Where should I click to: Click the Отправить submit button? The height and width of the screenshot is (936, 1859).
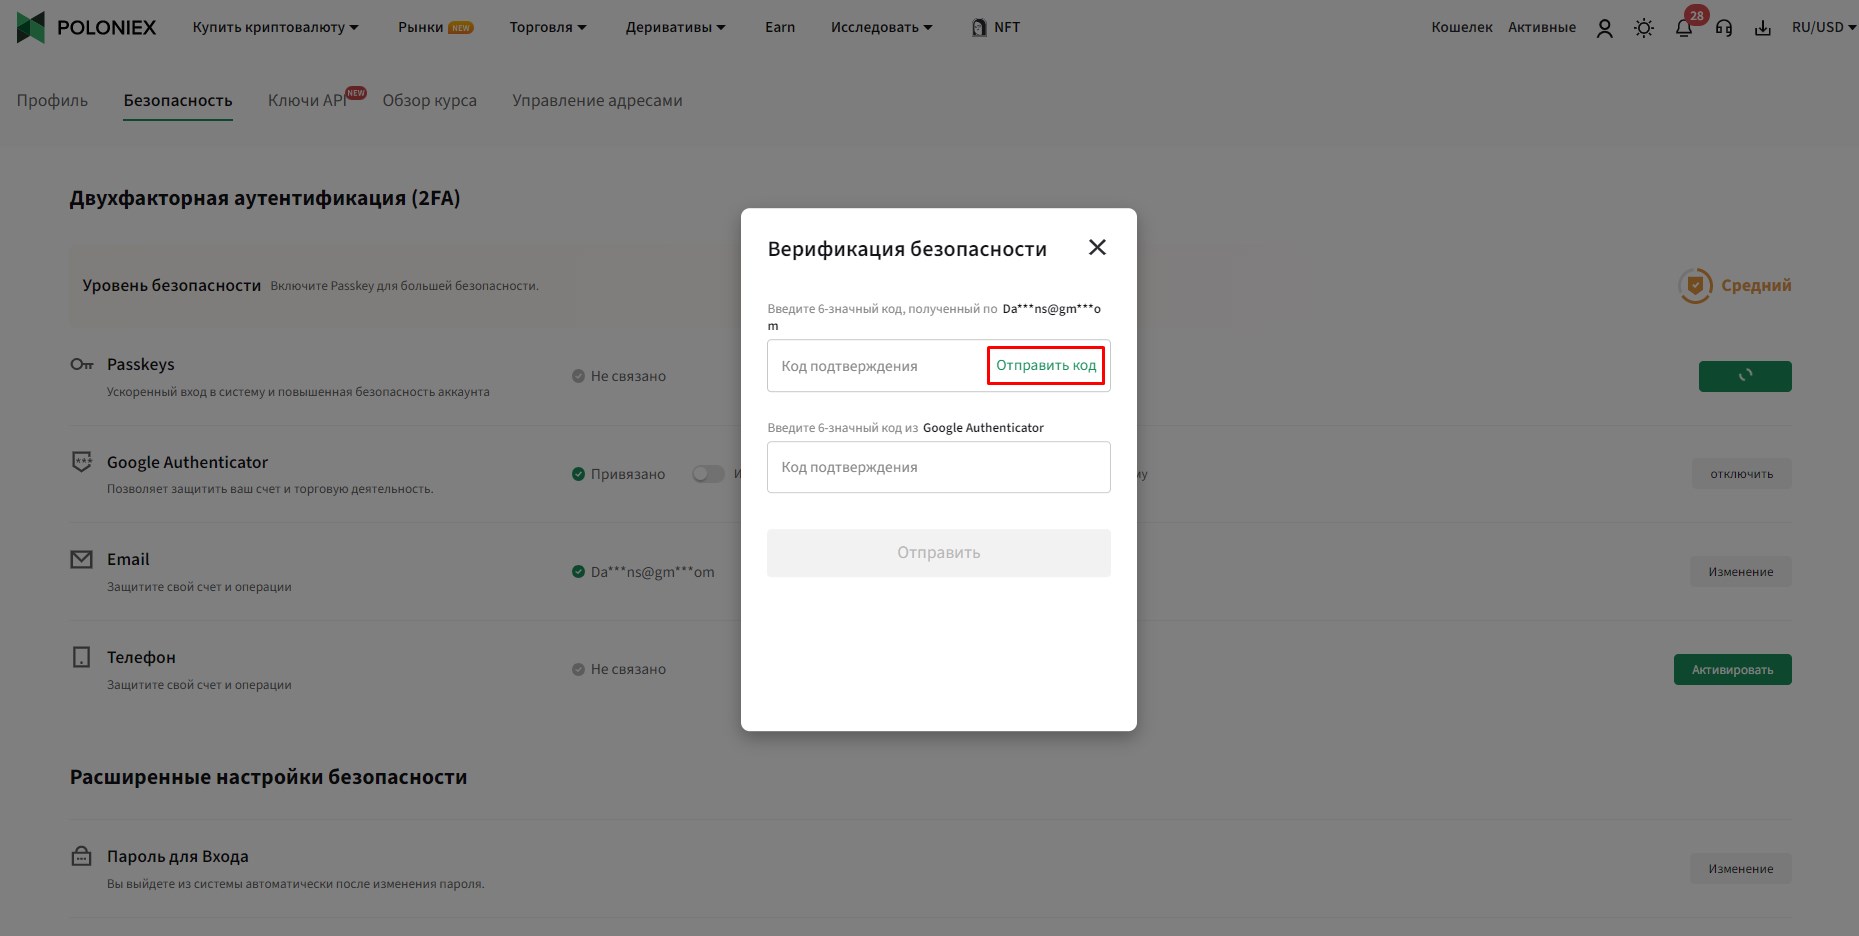point(939,553)
